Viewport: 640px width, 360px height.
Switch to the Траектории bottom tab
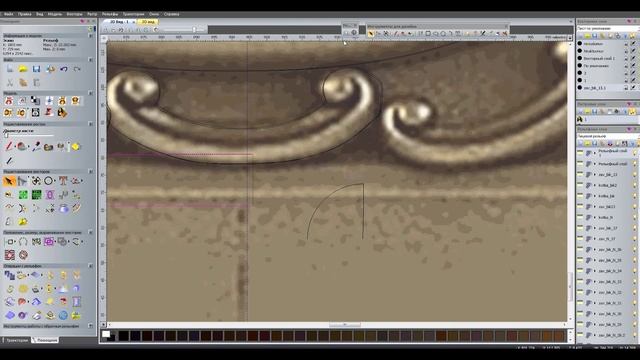click(x=17, y=340)
